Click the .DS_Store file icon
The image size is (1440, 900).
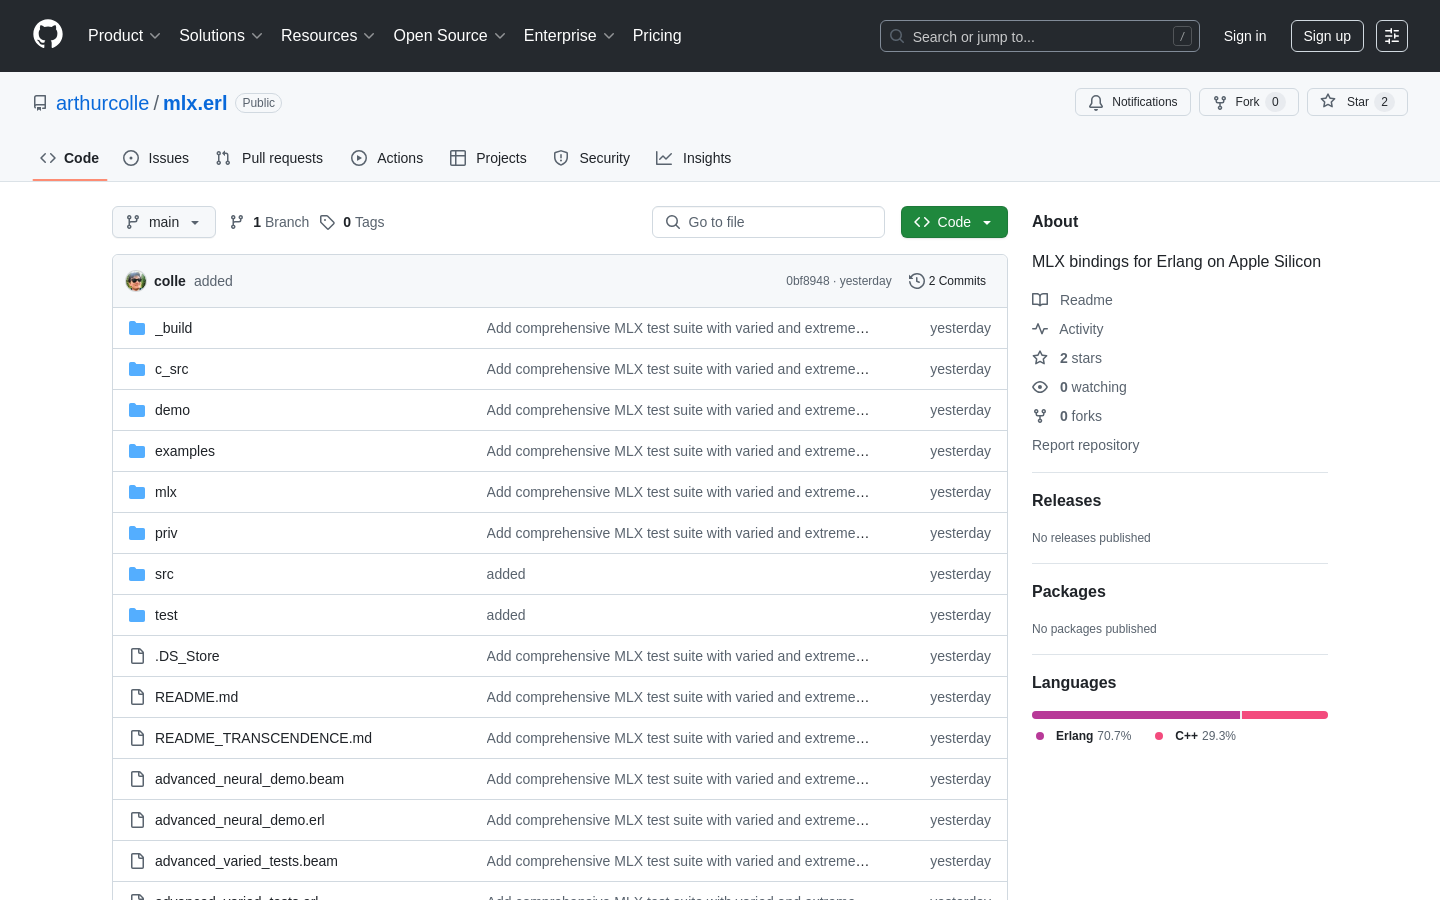pyautogui.click(x=137, y=656)
